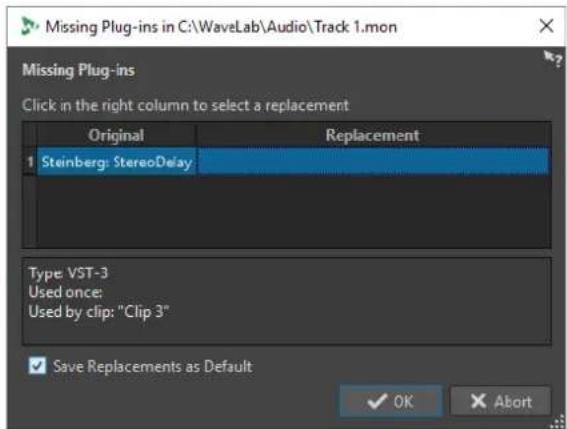Disable Save Replacements as Default checkbox

click(x=37, y=366)
